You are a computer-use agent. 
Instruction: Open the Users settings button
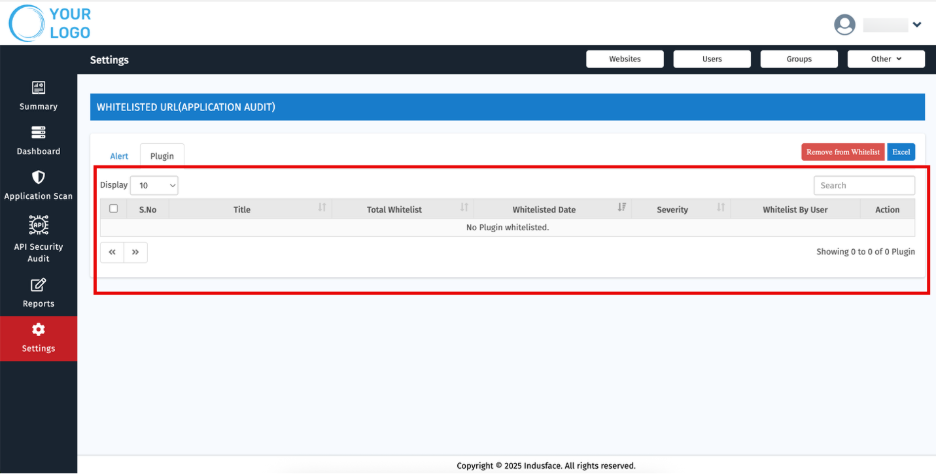pos(712,59)
